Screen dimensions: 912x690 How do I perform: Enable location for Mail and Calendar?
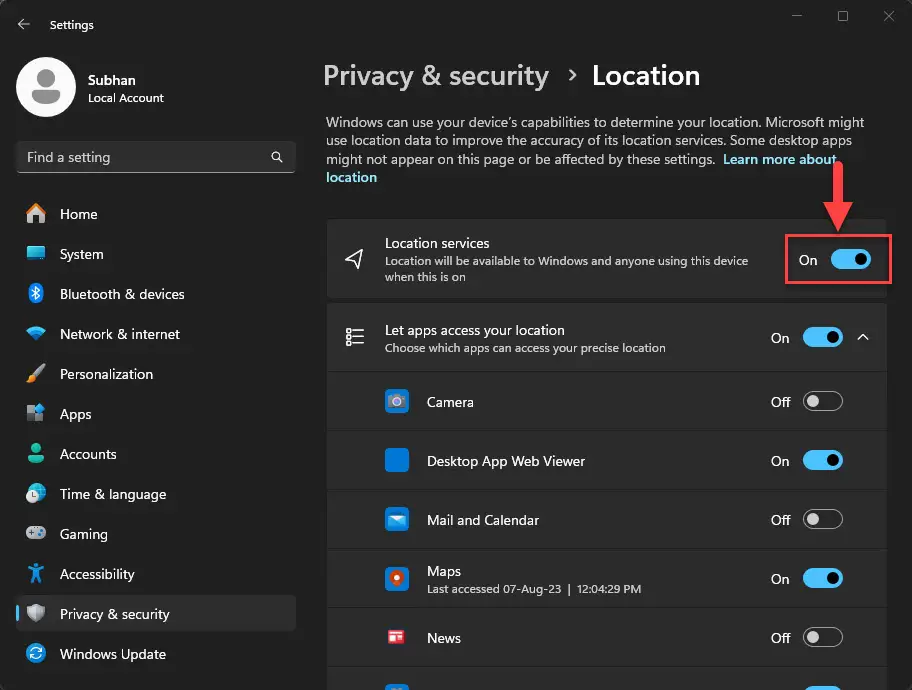pyautogui.click(x=822, y=520)
